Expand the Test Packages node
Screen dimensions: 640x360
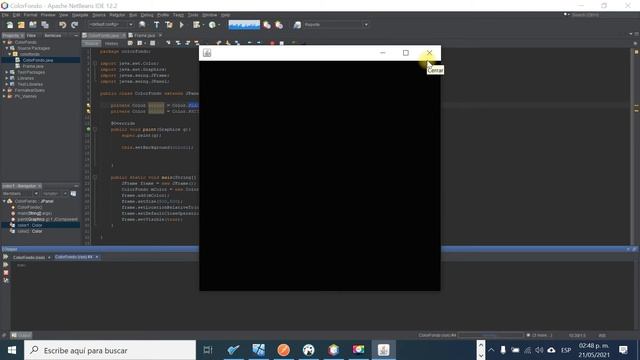pyautogui.click(x=7, y=72)
